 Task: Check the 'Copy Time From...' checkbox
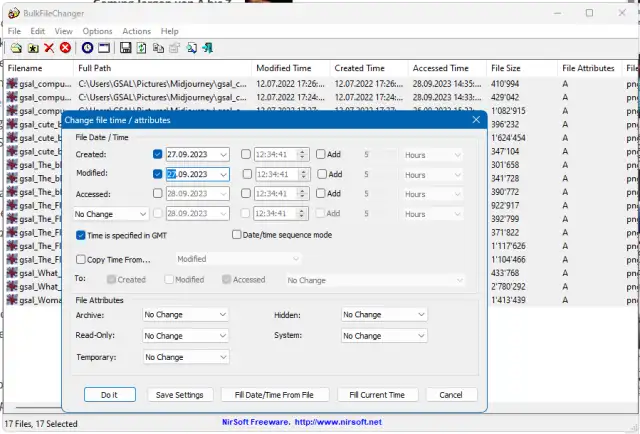82,259
